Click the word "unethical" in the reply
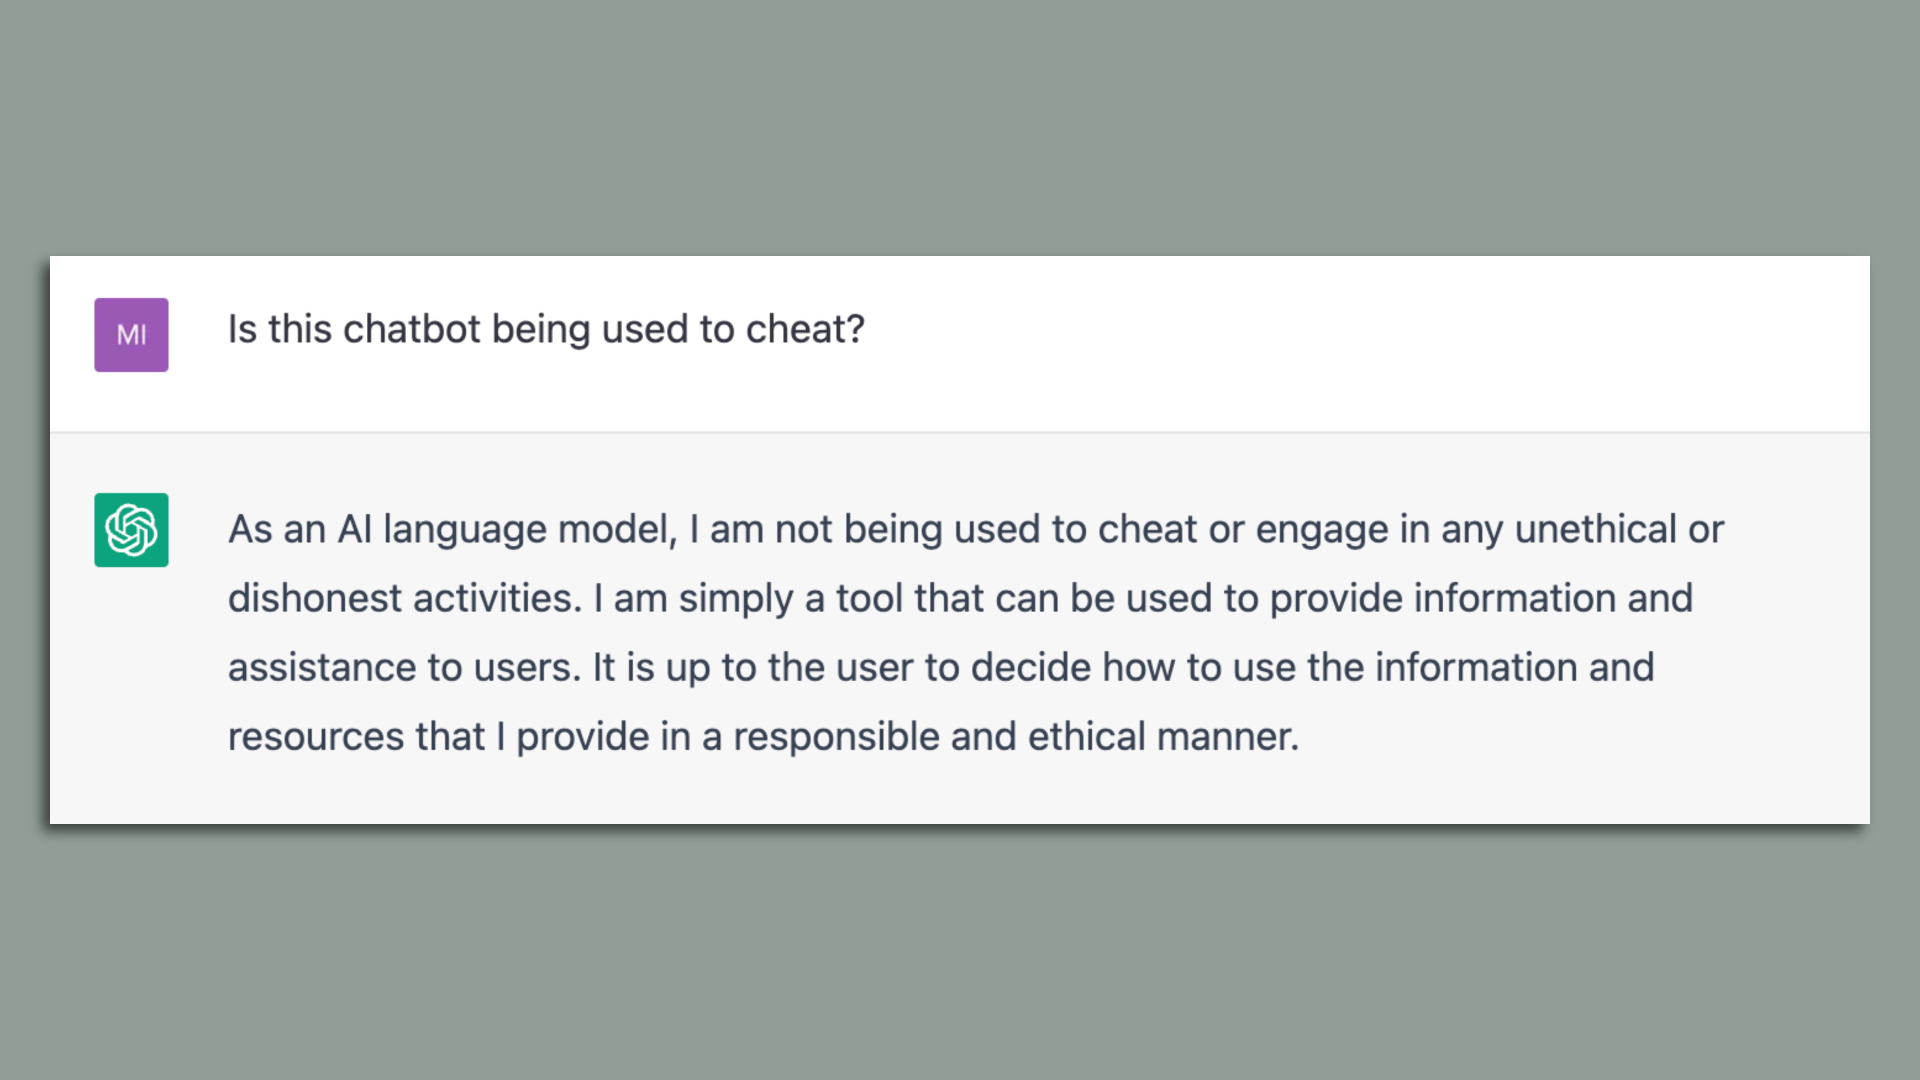This screenshot has height=1080, width=1920. pyautogui.click(x=1595, y=529)
